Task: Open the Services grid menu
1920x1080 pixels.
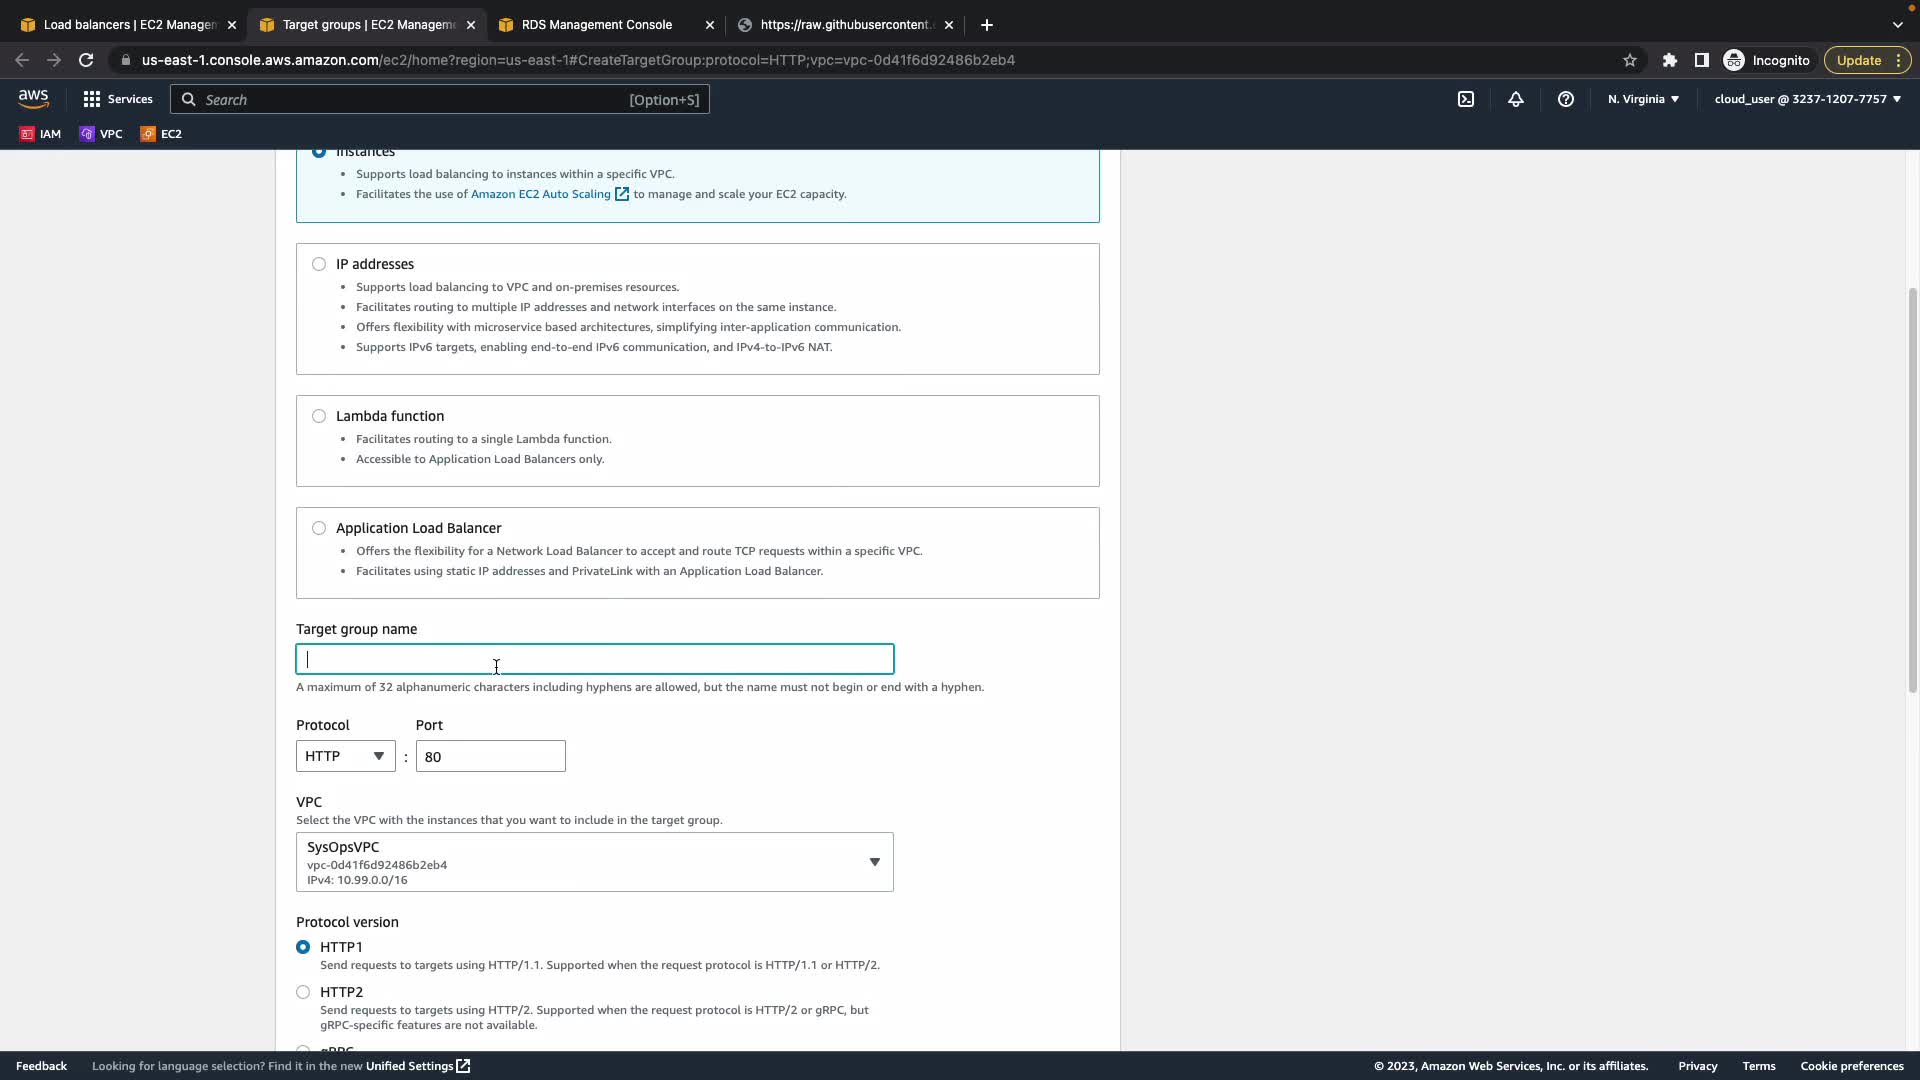Action: (x=117, y=99)
